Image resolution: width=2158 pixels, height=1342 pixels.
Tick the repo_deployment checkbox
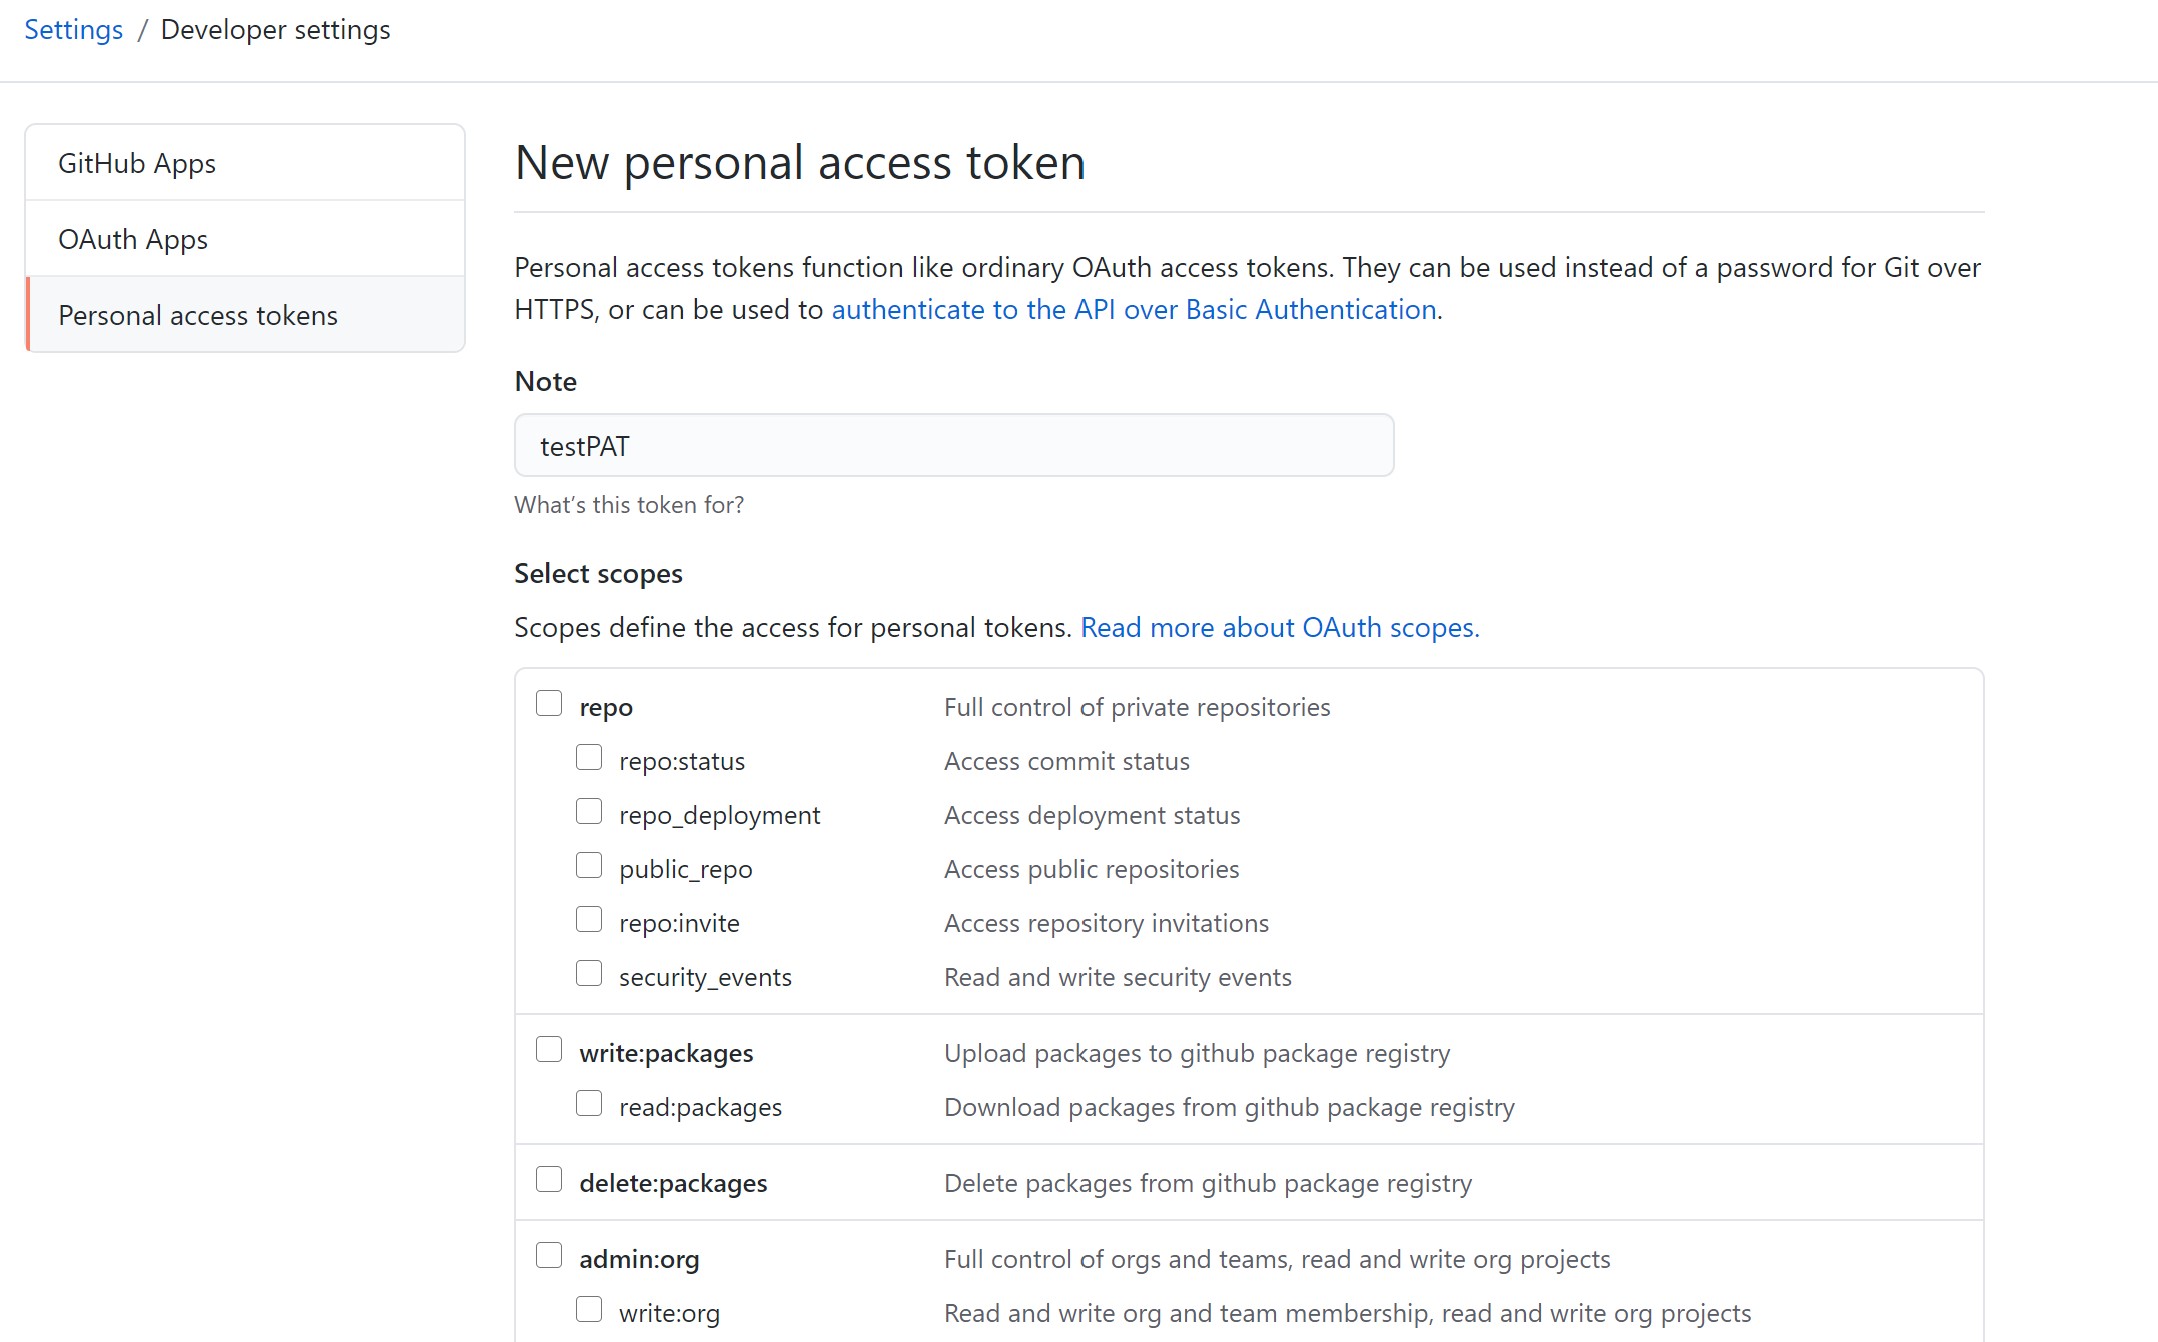click(589, 812)
